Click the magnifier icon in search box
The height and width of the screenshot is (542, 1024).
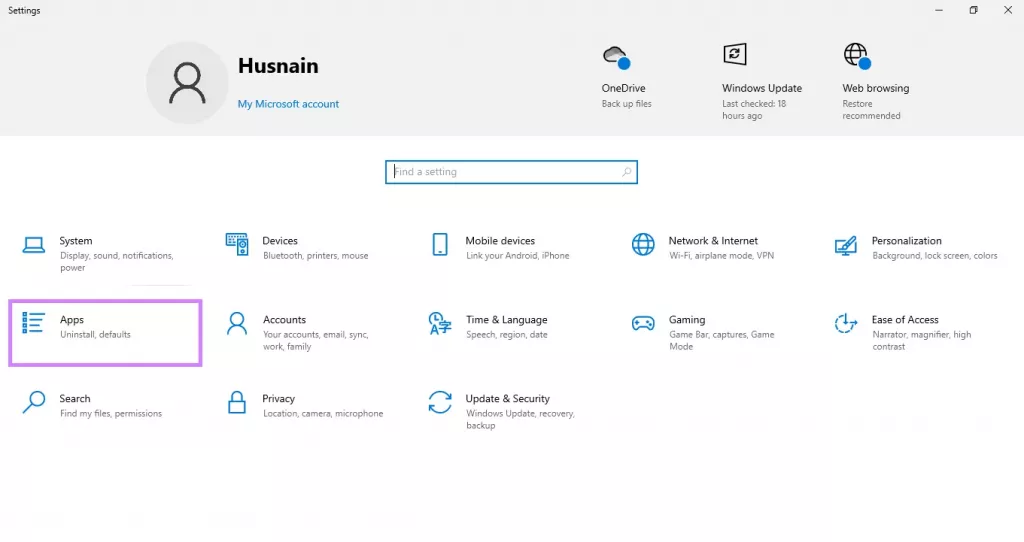[x=626, y=172]
